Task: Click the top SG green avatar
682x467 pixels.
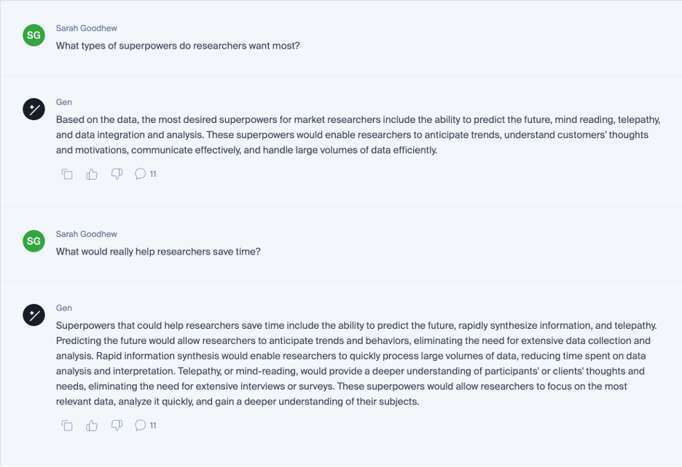Action: 34,35
